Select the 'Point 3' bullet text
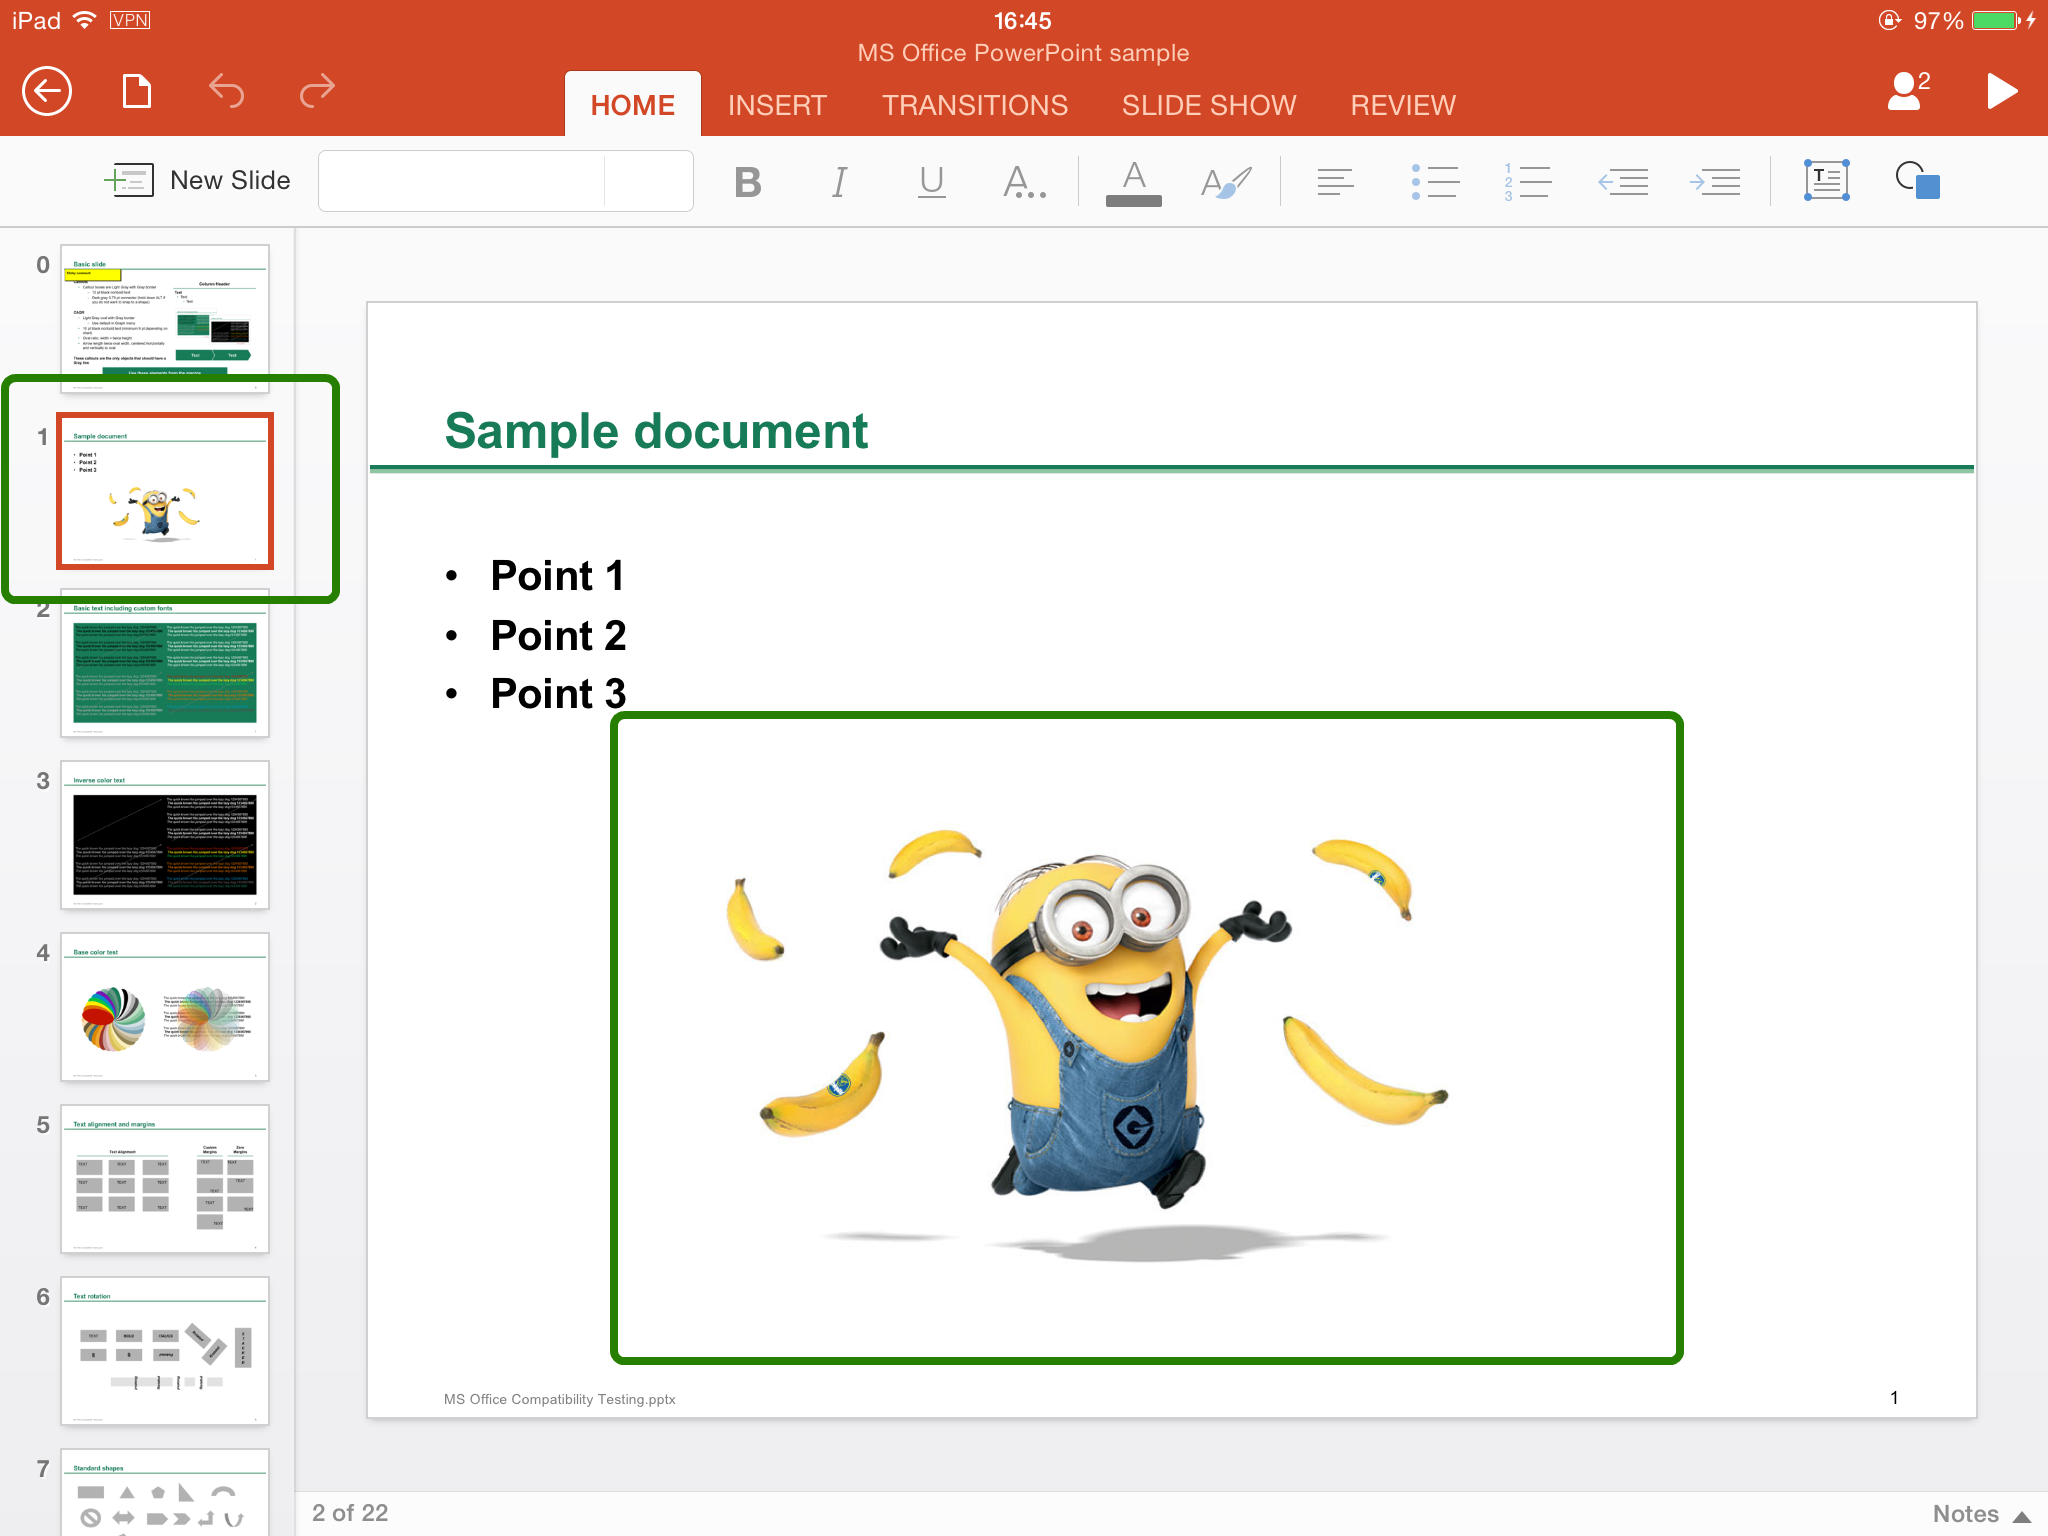Image resolution: width=2048 pixels, height=1536 pixels. [x=558, y=694]
